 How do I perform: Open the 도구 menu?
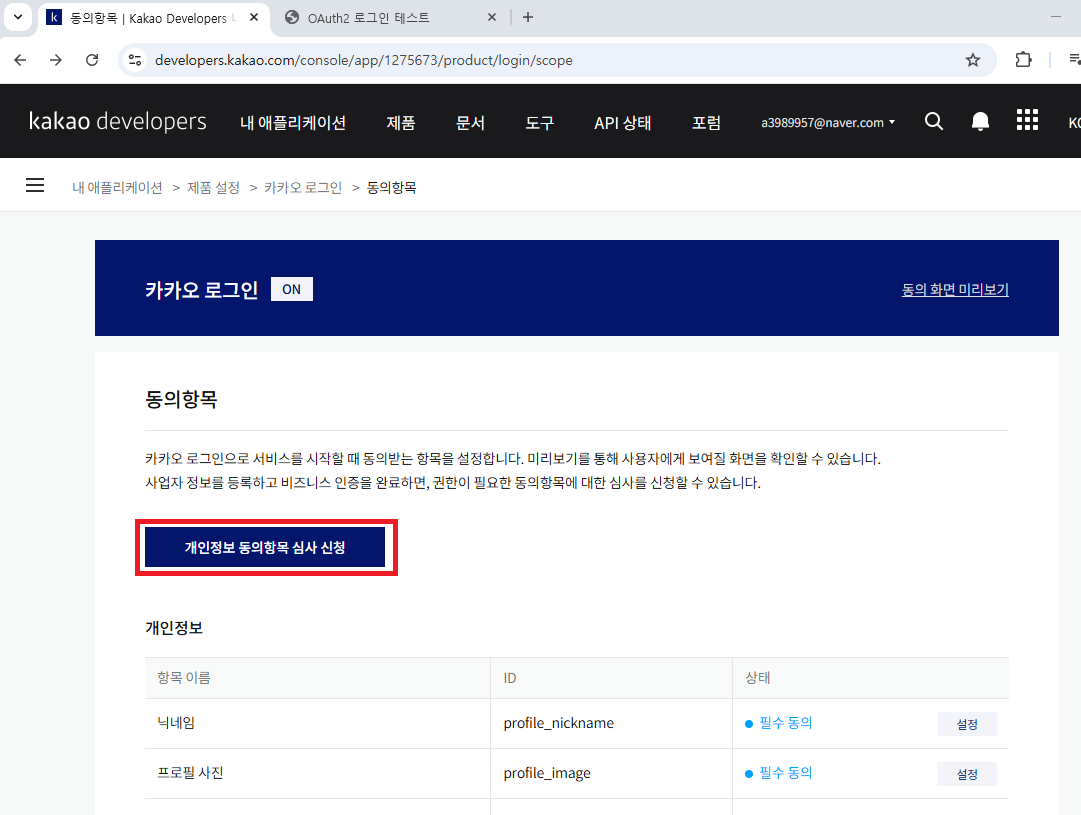(x=540, y=123)
